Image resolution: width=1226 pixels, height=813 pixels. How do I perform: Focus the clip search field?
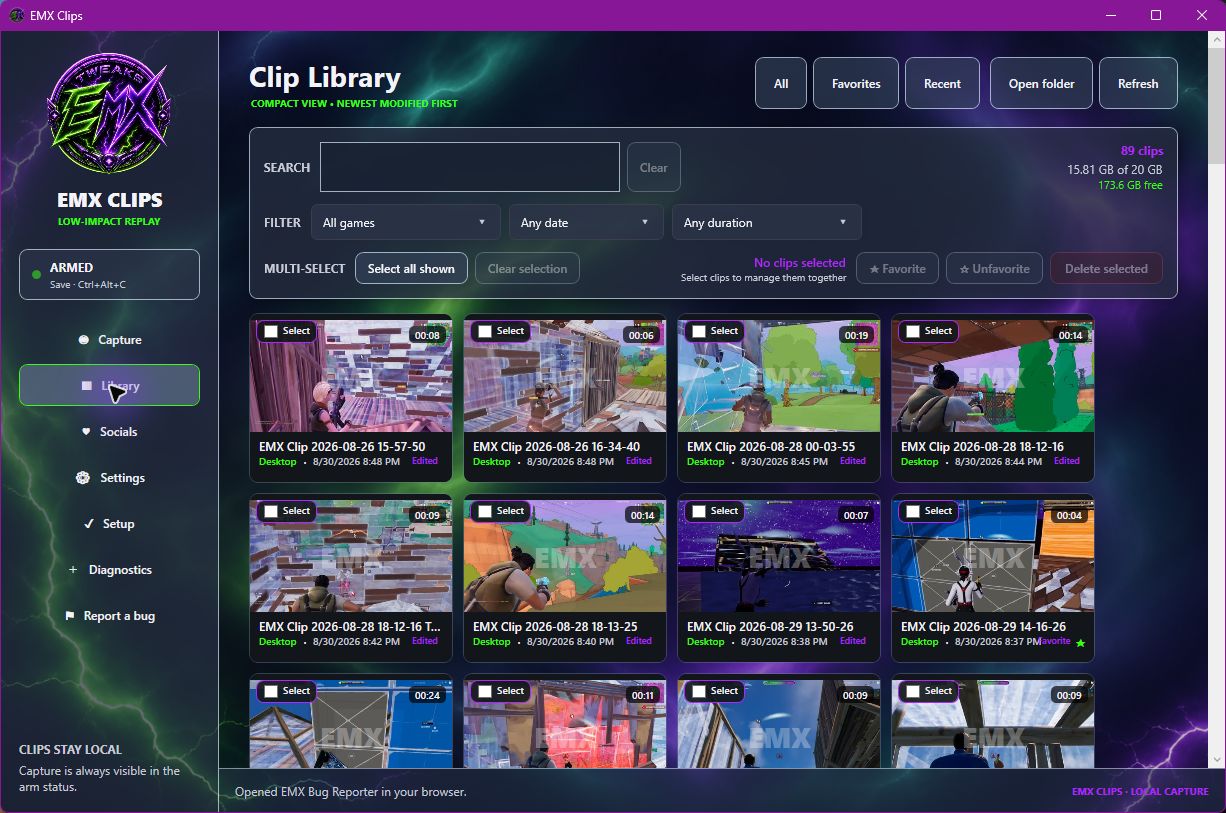tap(470, 167)
